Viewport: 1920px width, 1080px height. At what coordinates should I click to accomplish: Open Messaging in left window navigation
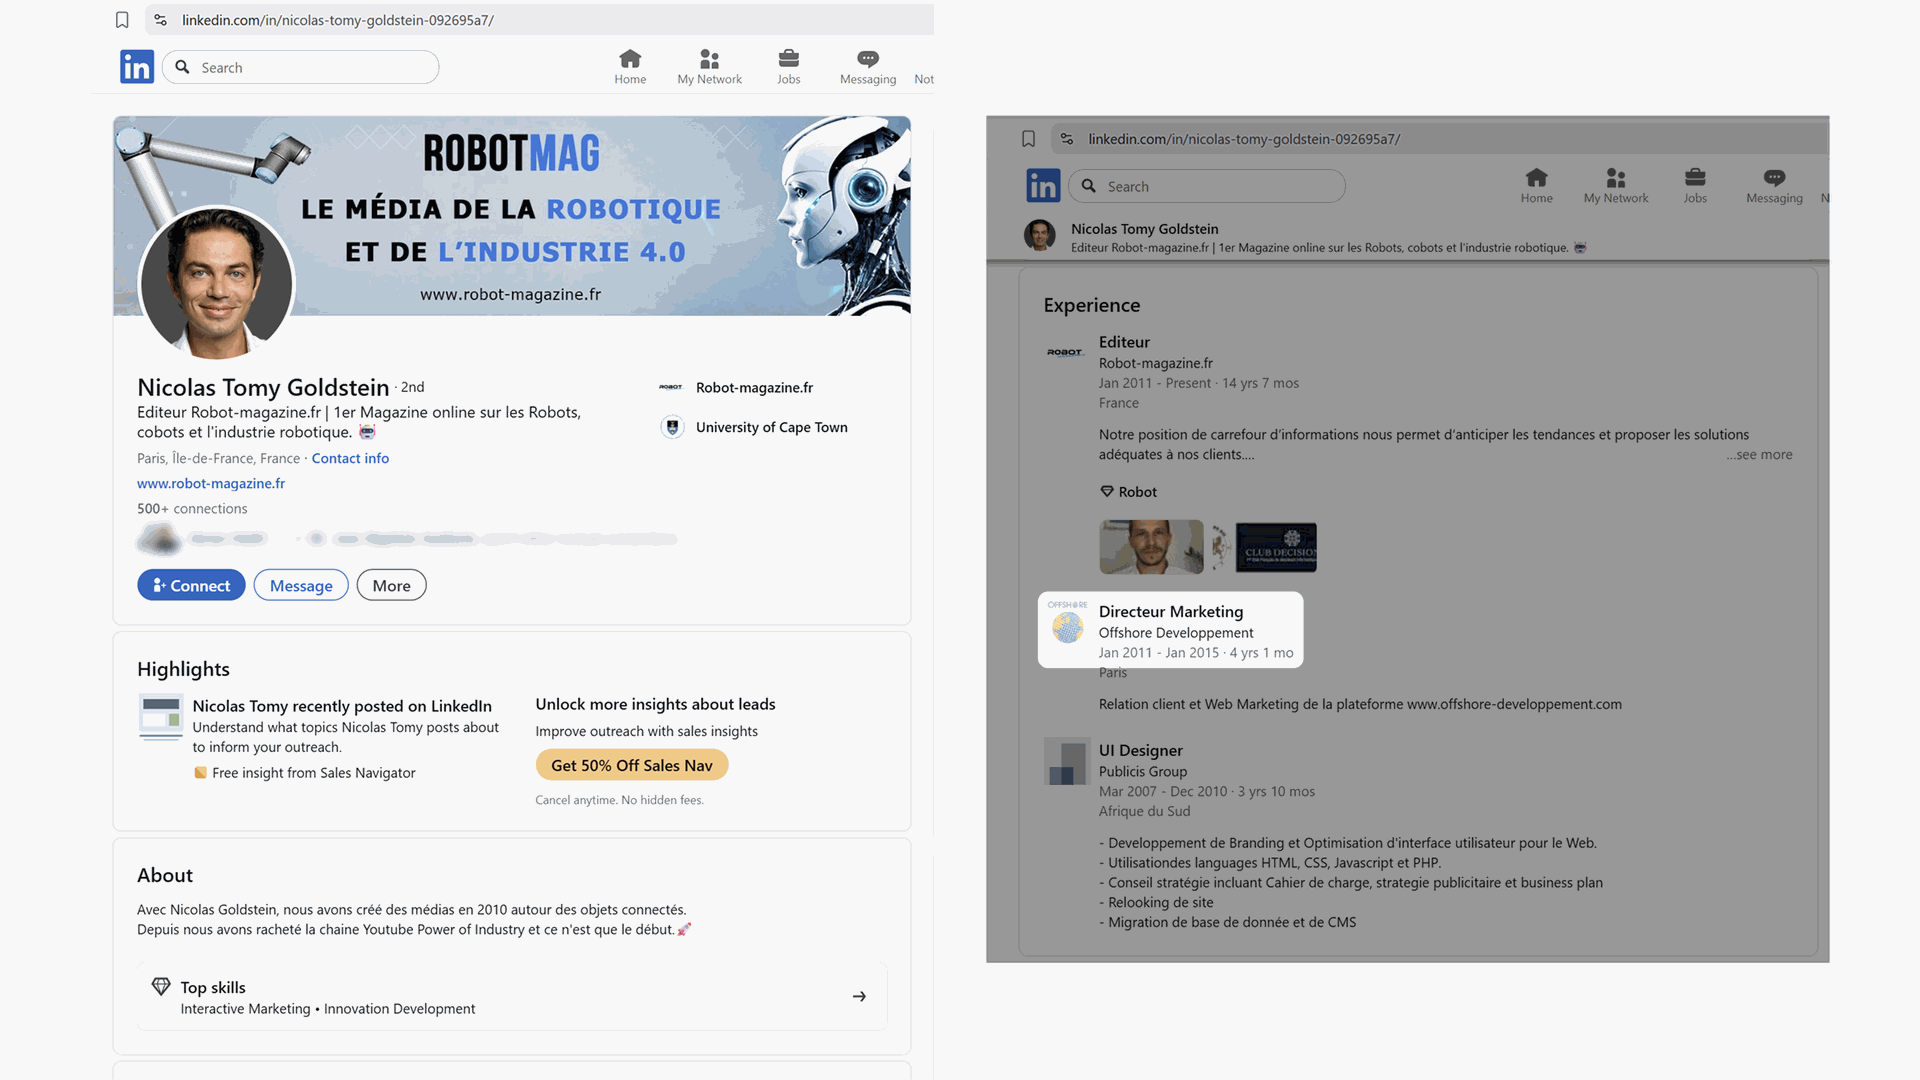click(x=868, y=67)
